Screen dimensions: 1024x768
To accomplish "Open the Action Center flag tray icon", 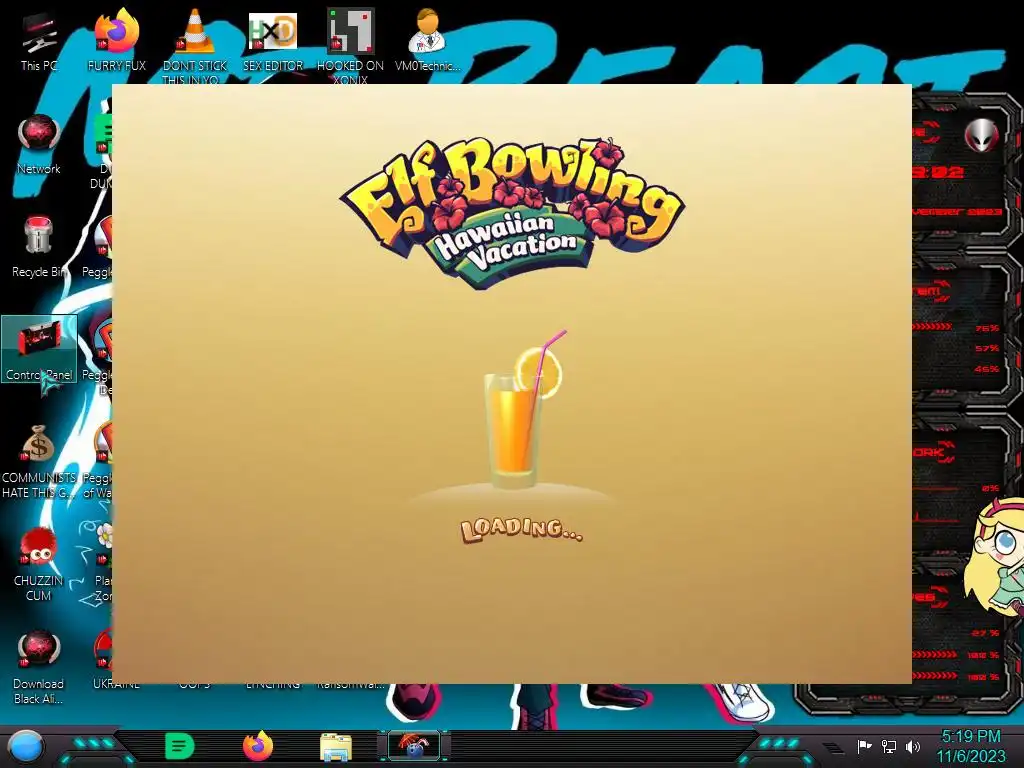I will point(864,746).
